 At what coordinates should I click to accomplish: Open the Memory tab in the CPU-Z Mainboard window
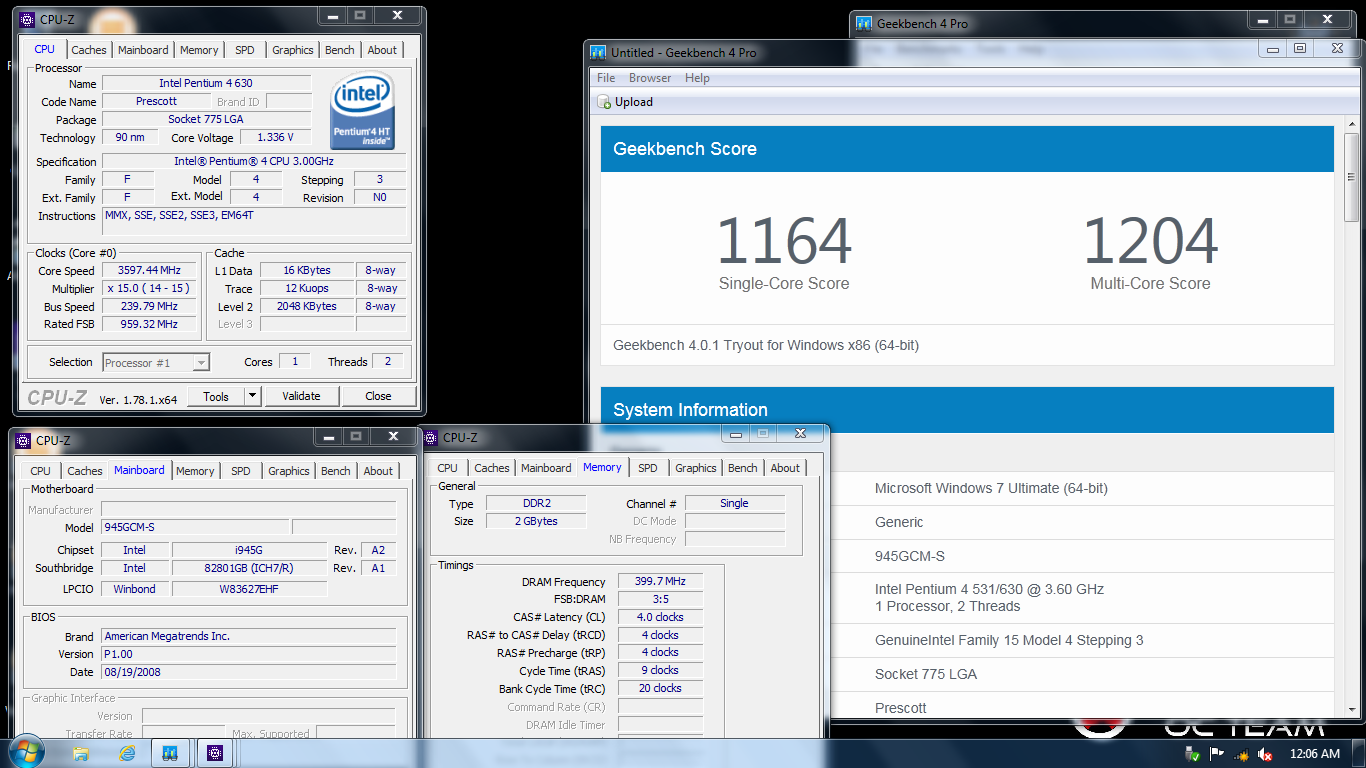click(195, 471)
